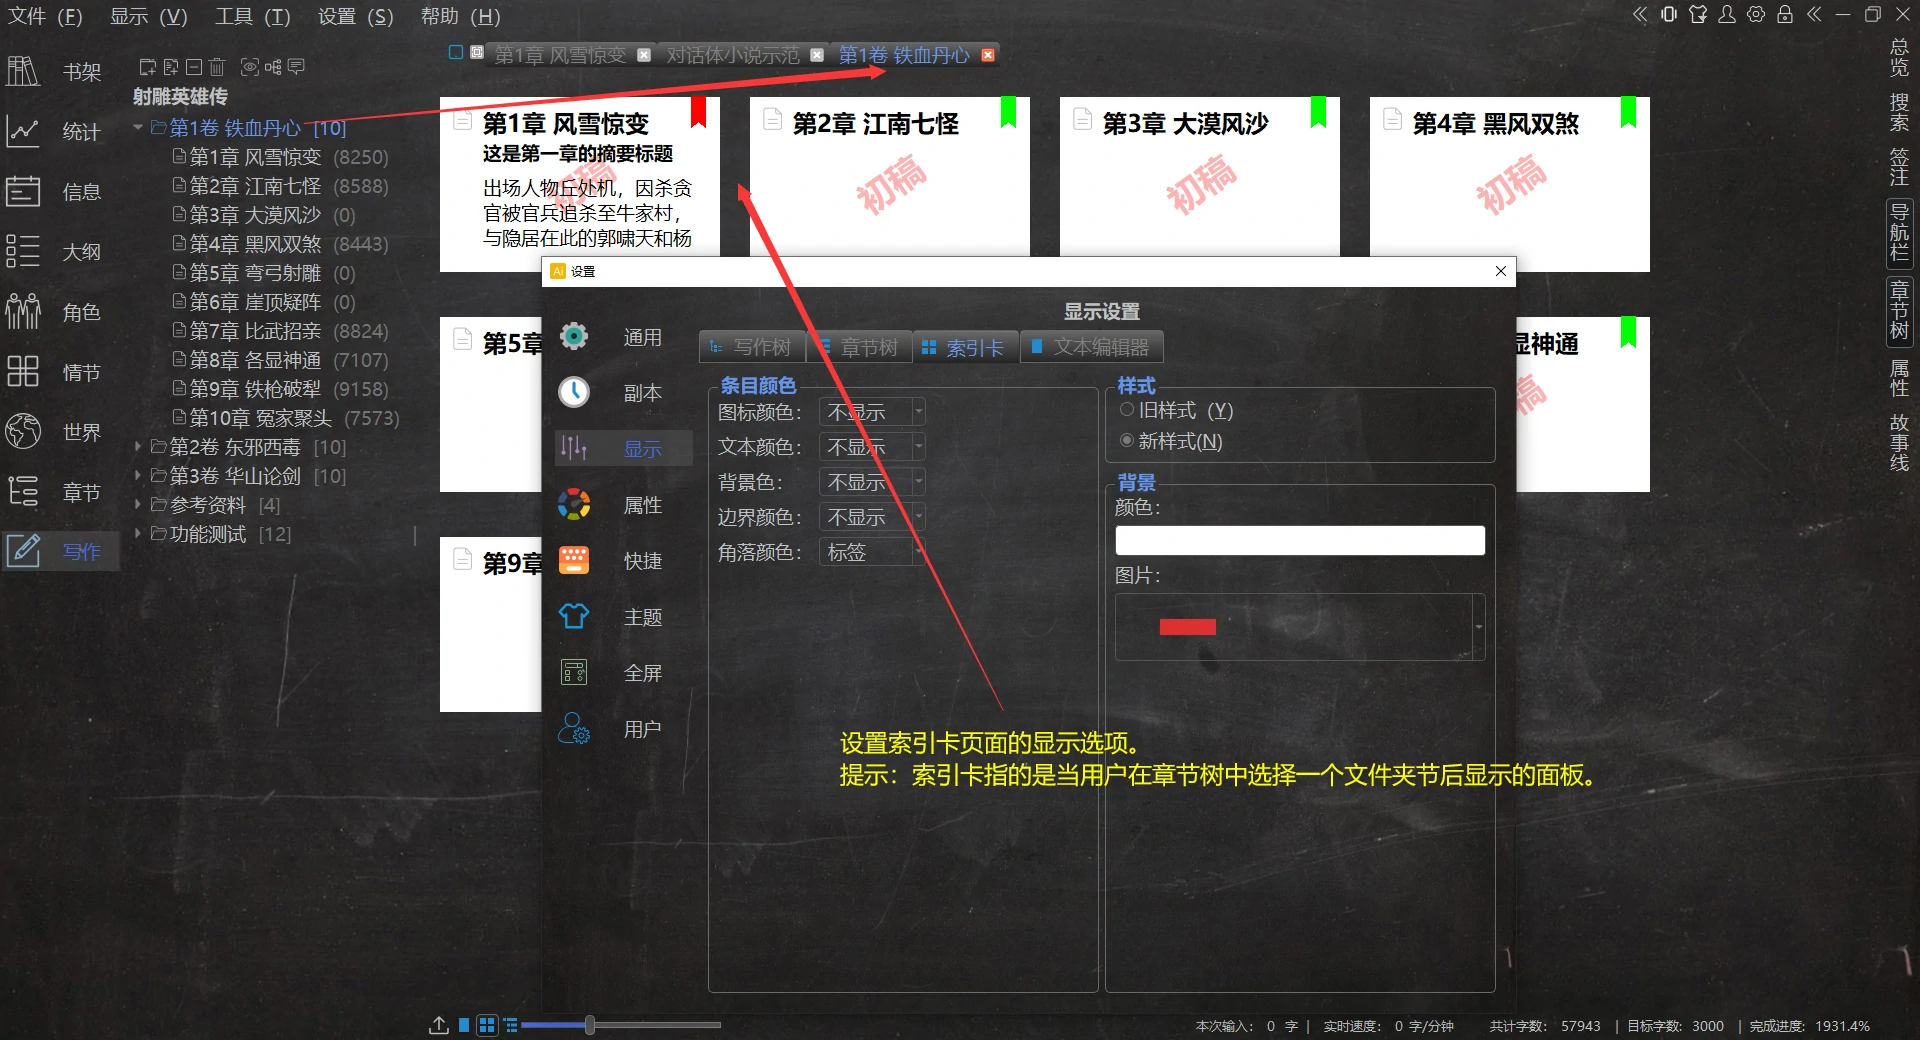The height and width of the screenshot is (1040, 1920).
Task: Select the 新样式(N) radio button
Action: (1127, 441)
